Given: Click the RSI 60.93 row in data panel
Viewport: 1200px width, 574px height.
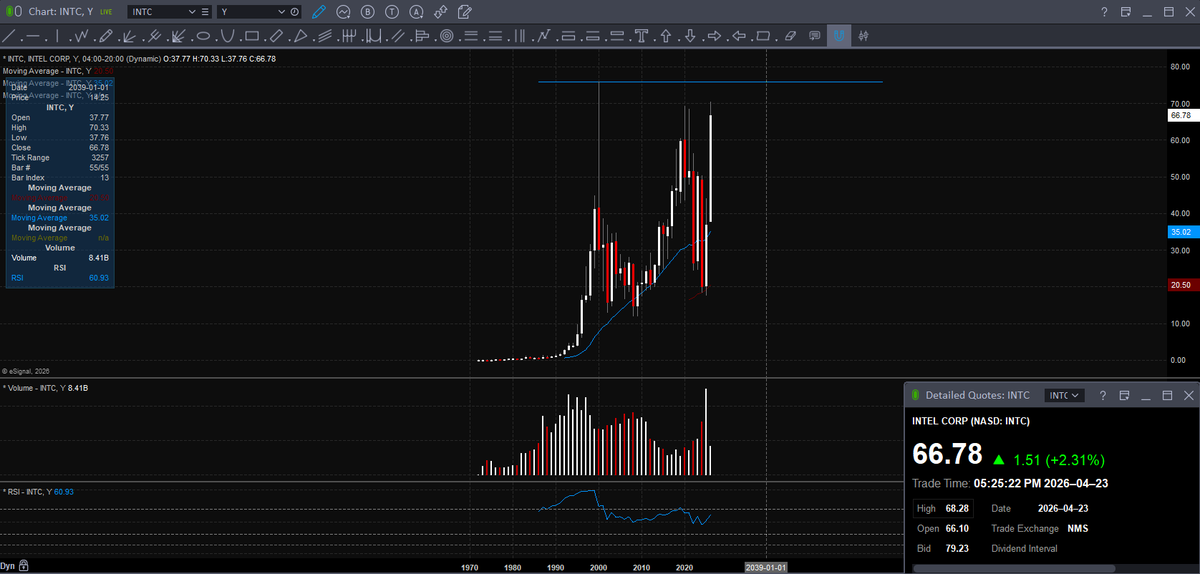Looking at the screenshot, I should click(60, 278).
